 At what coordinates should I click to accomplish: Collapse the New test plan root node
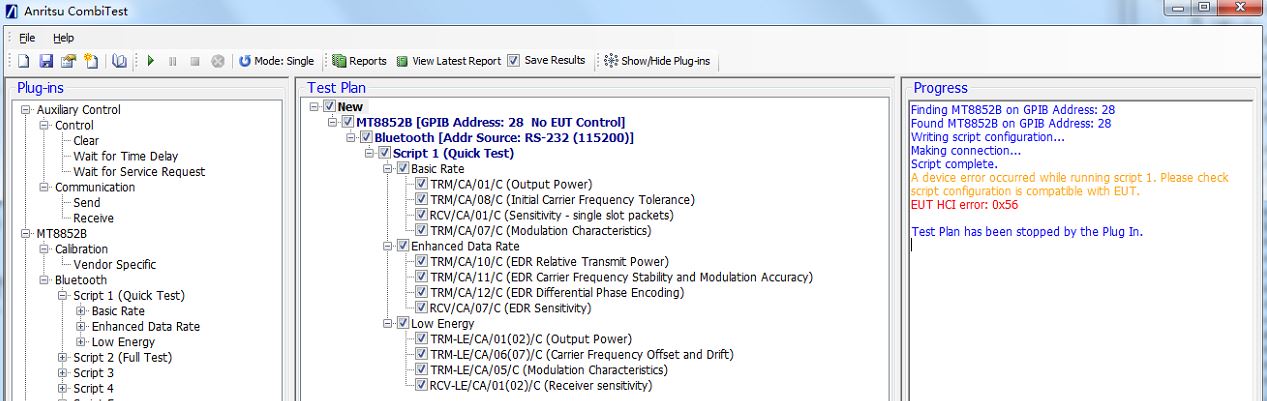pos(315,106)
